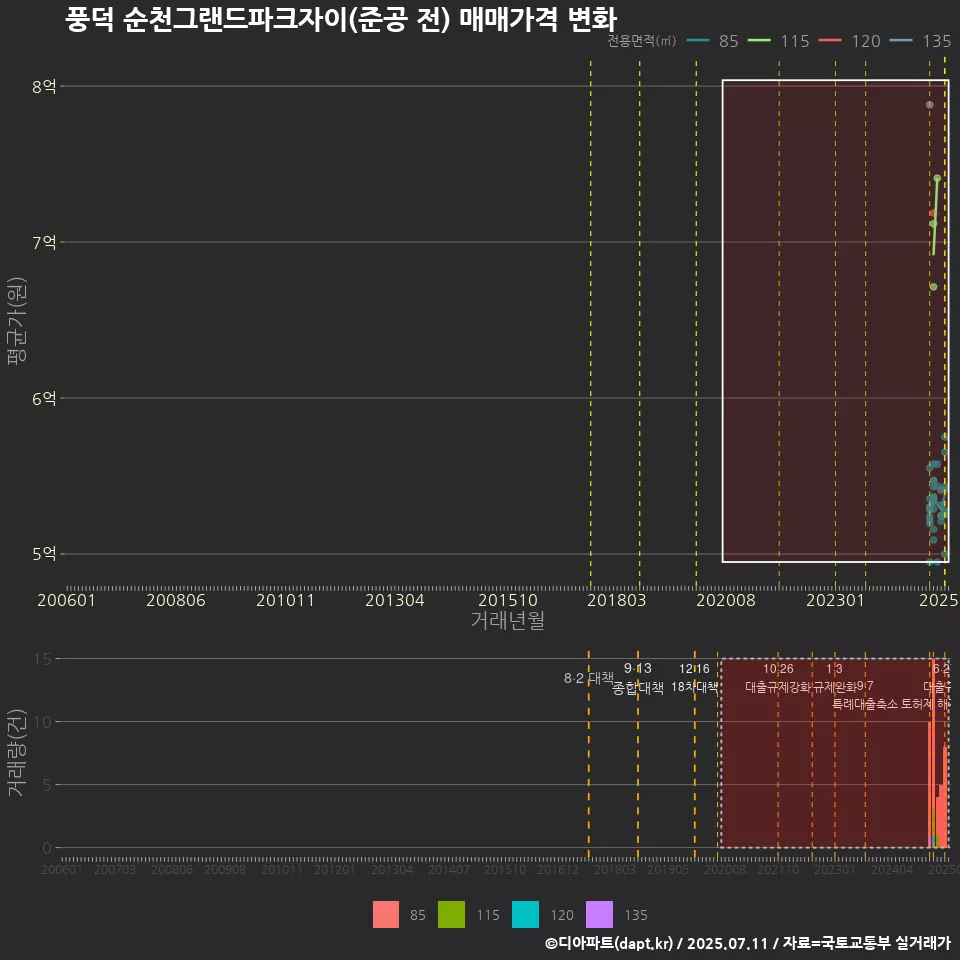Click the 10·26 대출규제강화 annotation
This screenshot has height=960, width=960.
(778, 678)
